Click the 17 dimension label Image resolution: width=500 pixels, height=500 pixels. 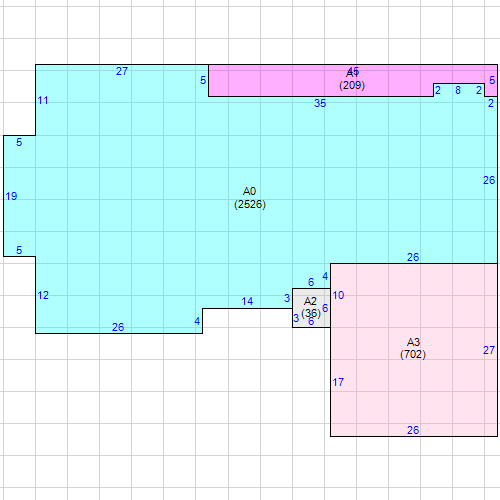pos(338,382)
